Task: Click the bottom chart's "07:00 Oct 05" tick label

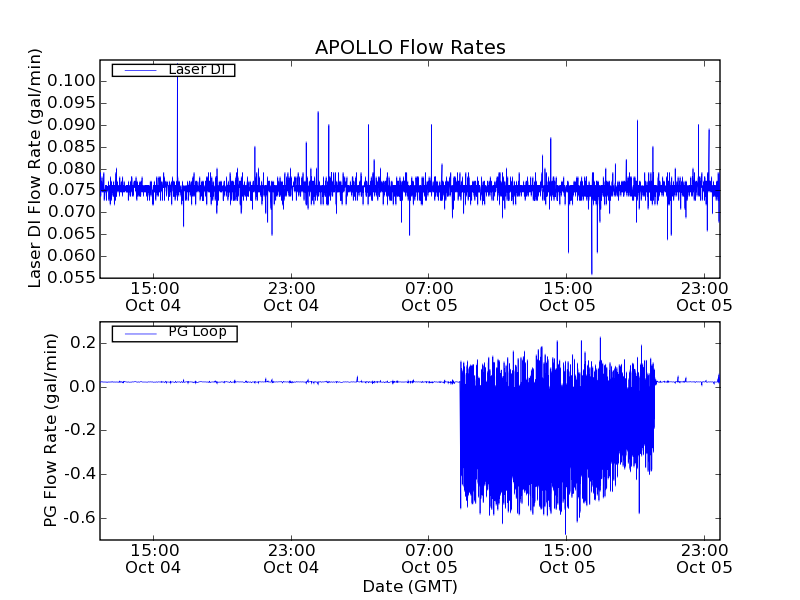Action: pyautogui.click(x=429, y=559)
